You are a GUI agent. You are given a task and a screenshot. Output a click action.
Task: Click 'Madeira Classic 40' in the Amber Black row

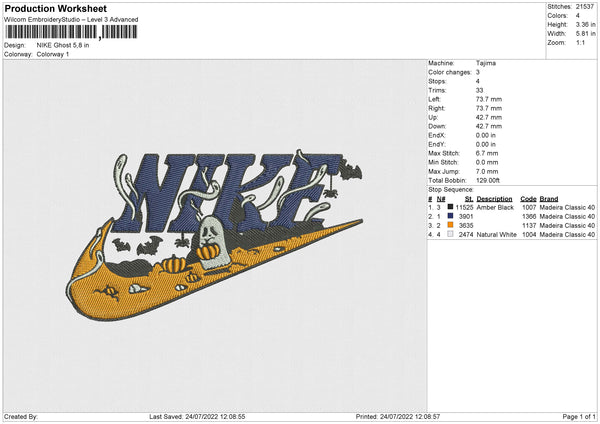[x=567, y=207]
